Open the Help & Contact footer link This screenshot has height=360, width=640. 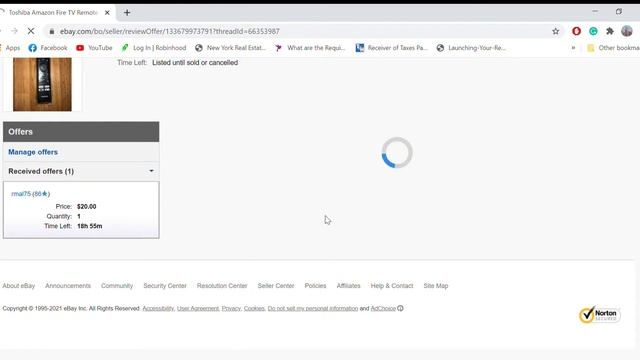392,286
